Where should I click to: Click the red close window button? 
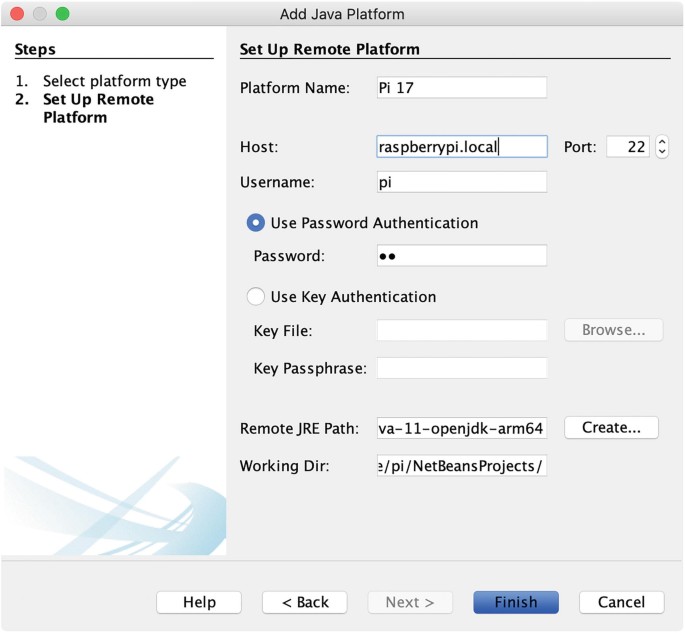click(x=17, y=14)
